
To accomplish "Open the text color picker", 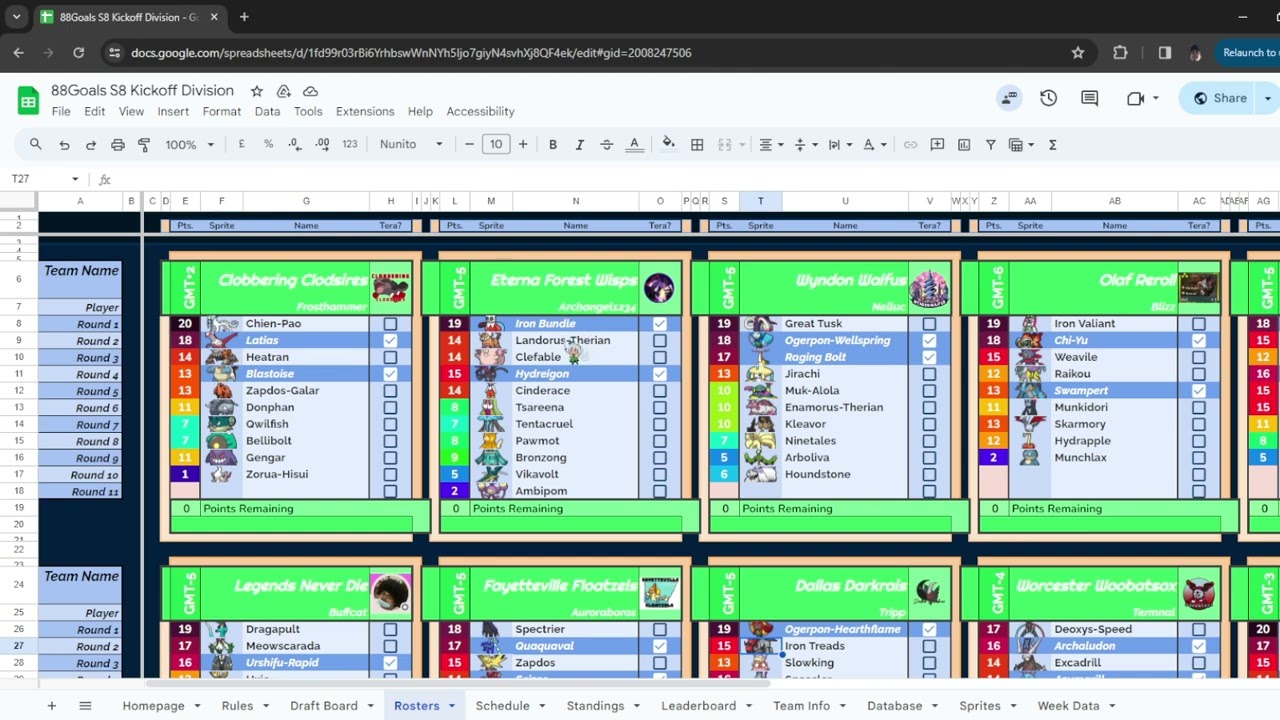I will click(634, 145).
